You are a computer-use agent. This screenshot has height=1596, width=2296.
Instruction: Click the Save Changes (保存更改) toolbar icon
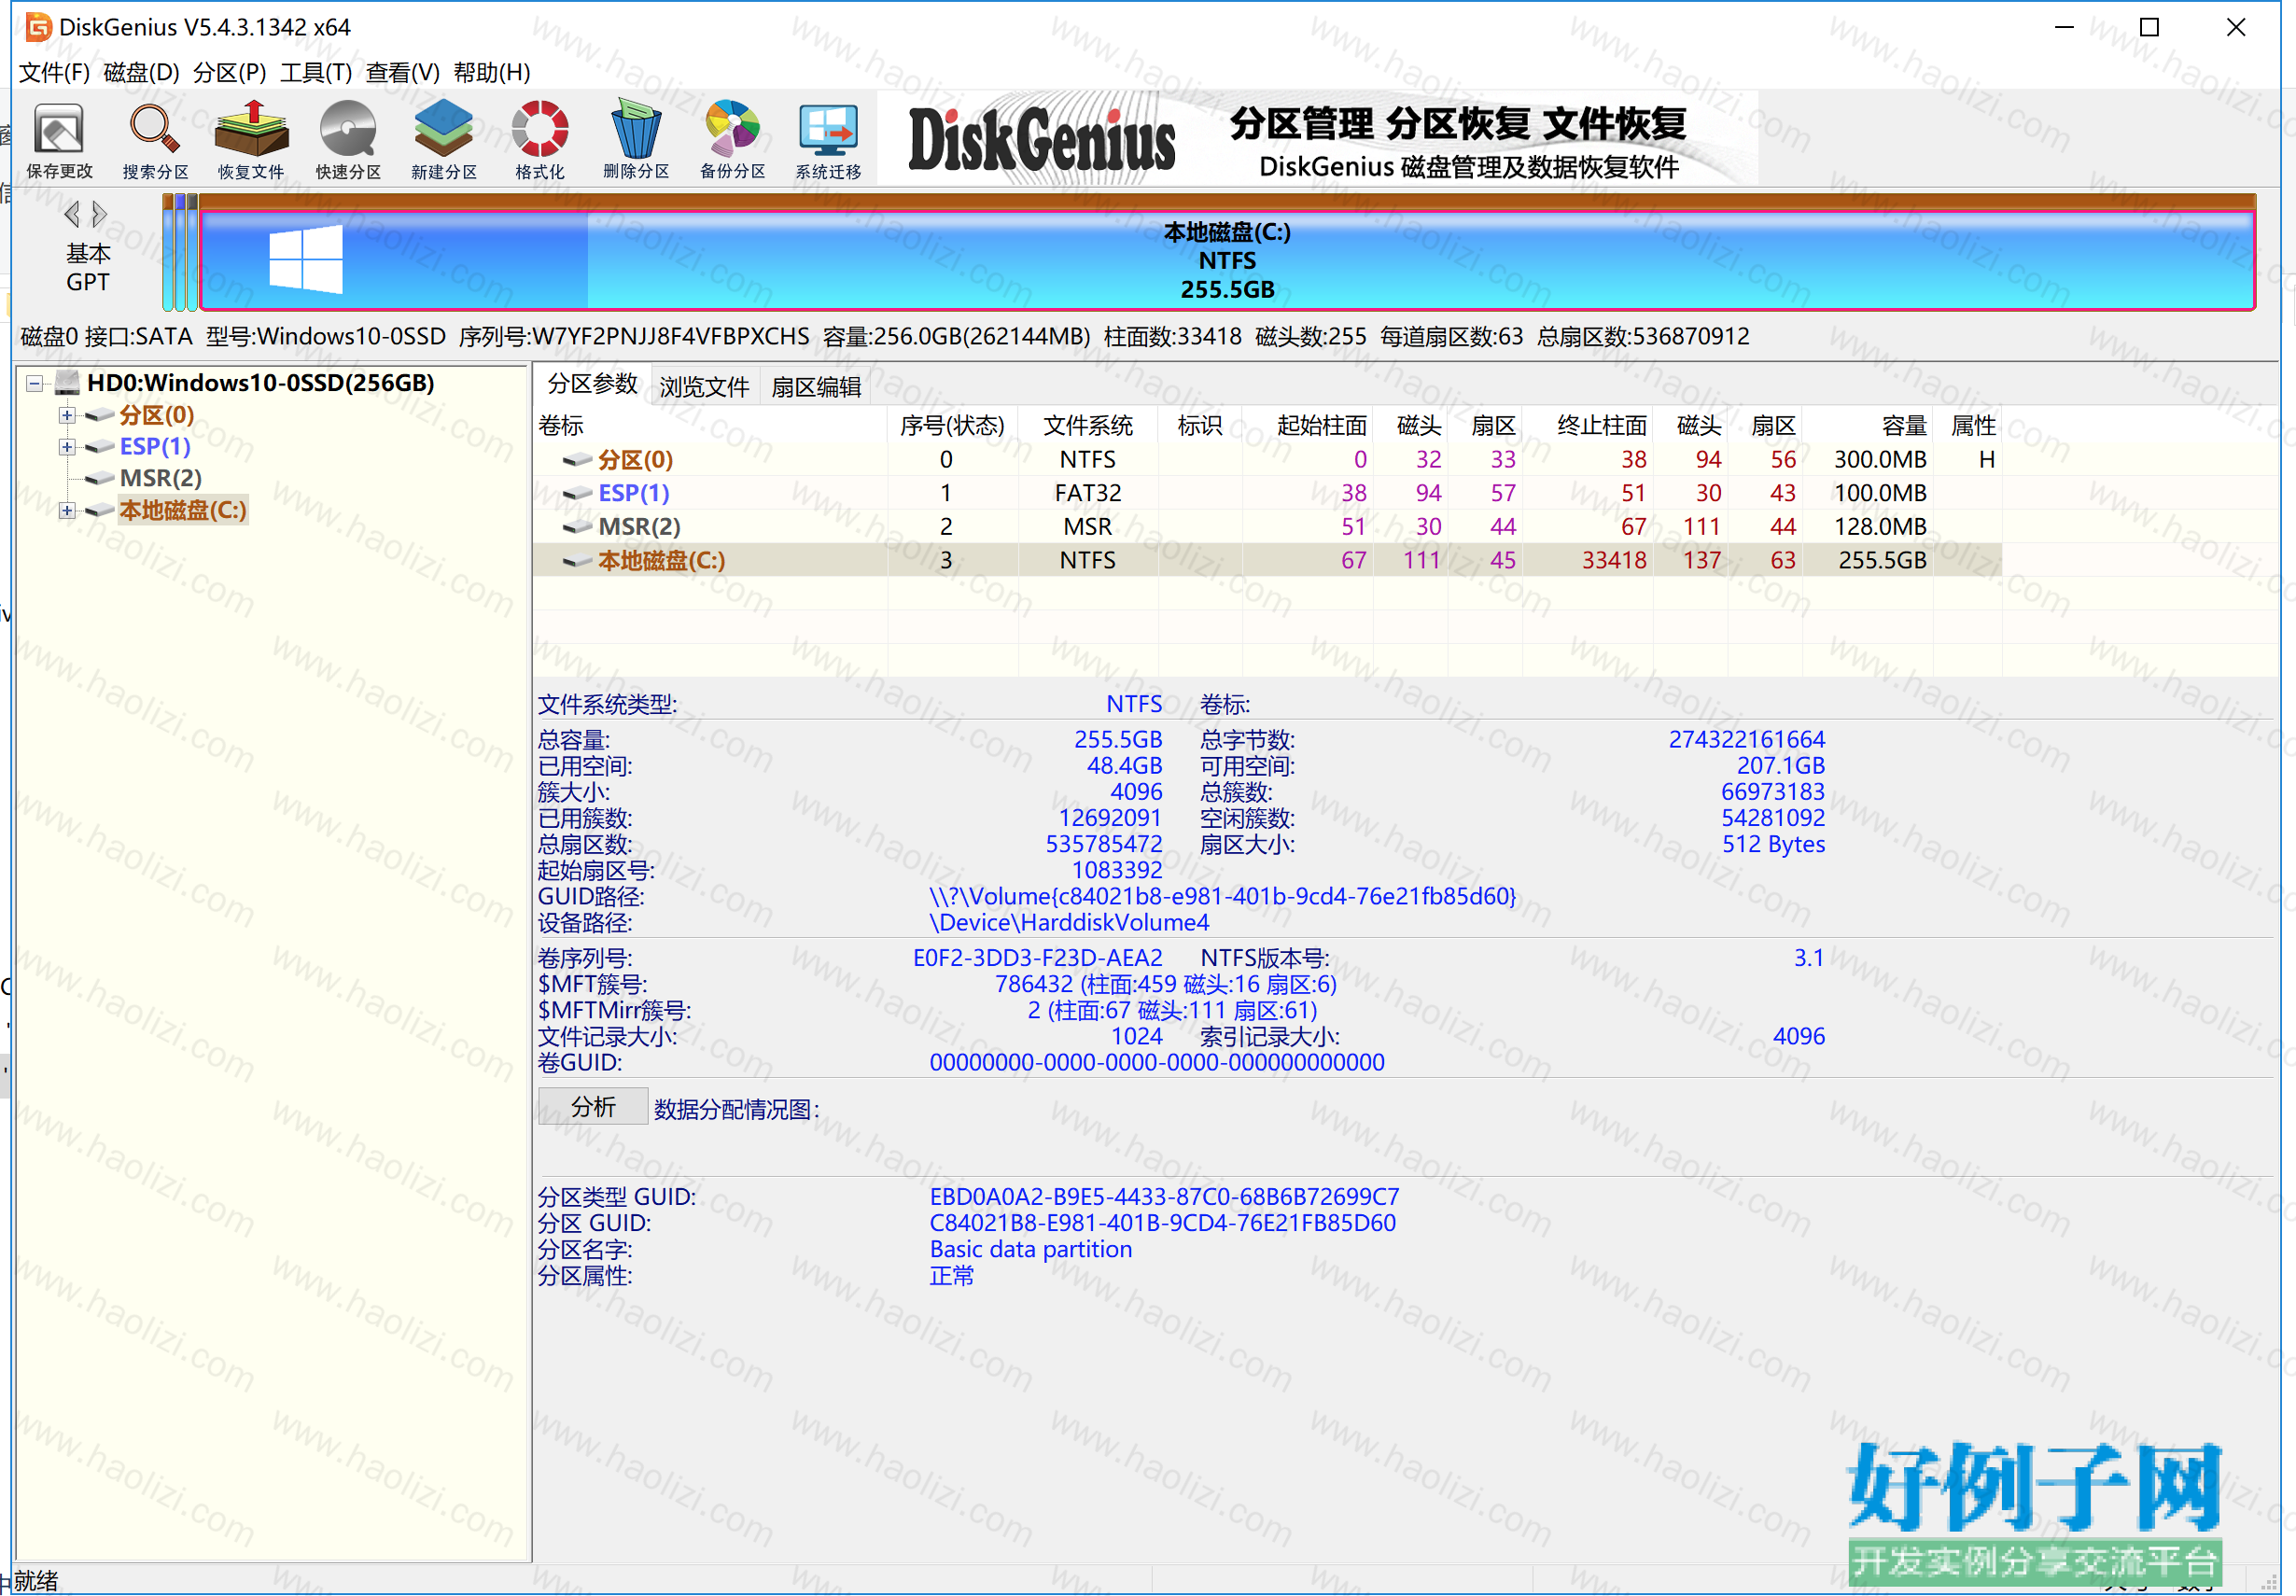click(x=59, y=140)
